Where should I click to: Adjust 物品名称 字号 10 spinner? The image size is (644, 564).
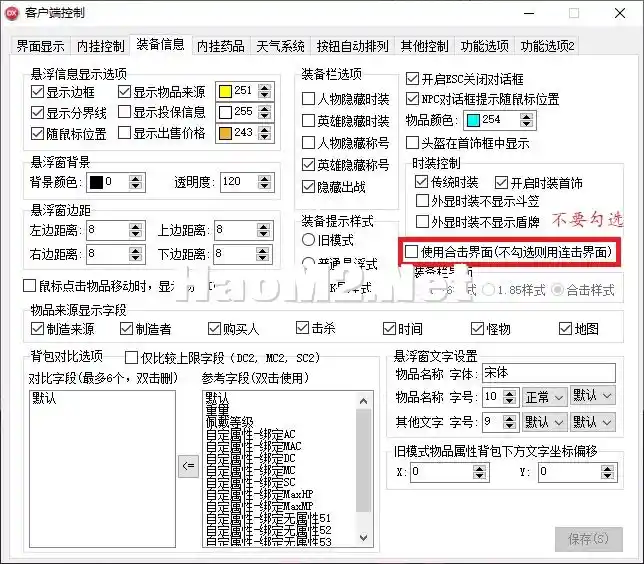point(509,397)
